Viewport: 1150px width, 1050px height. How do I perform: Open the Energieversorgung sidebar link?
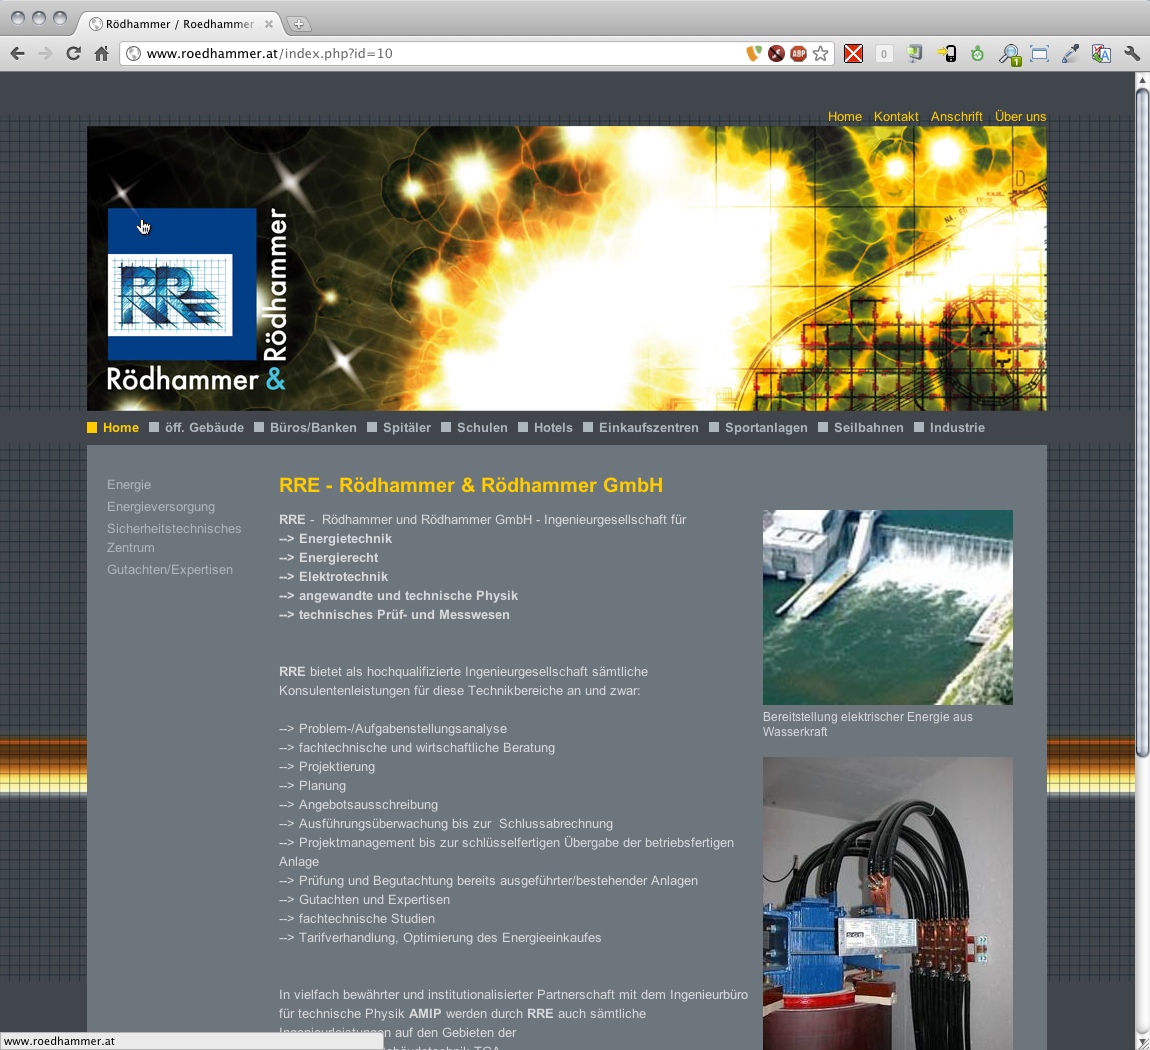[x=161, y=507]
